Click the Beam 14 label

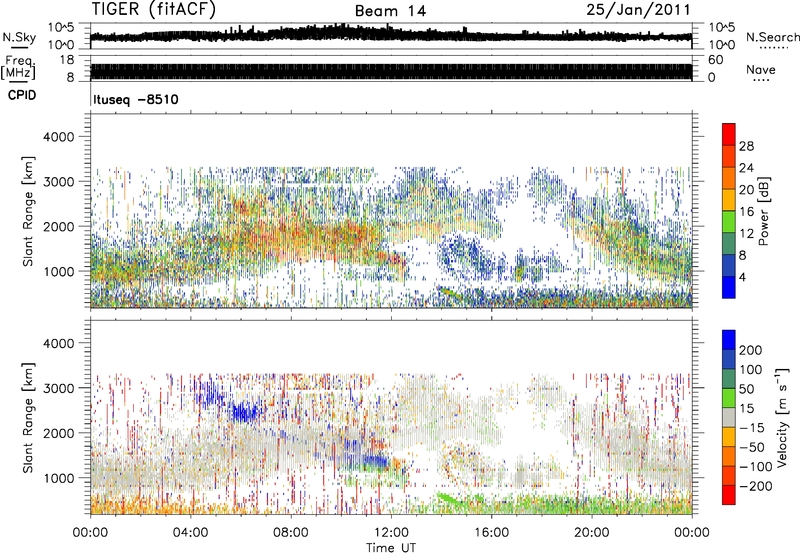click(x=390, y=11)
